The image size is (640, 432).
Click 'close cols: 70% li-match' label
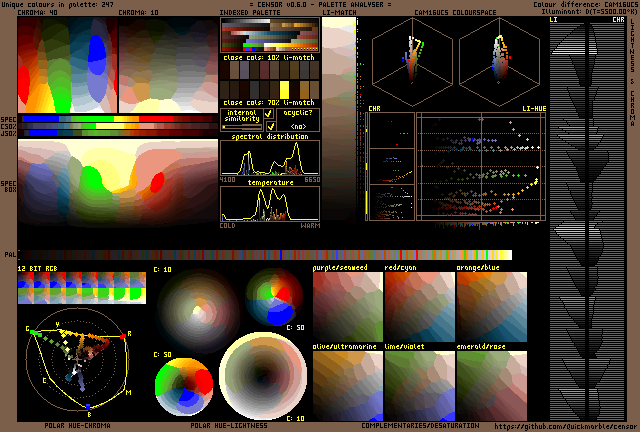coord(269,102)
